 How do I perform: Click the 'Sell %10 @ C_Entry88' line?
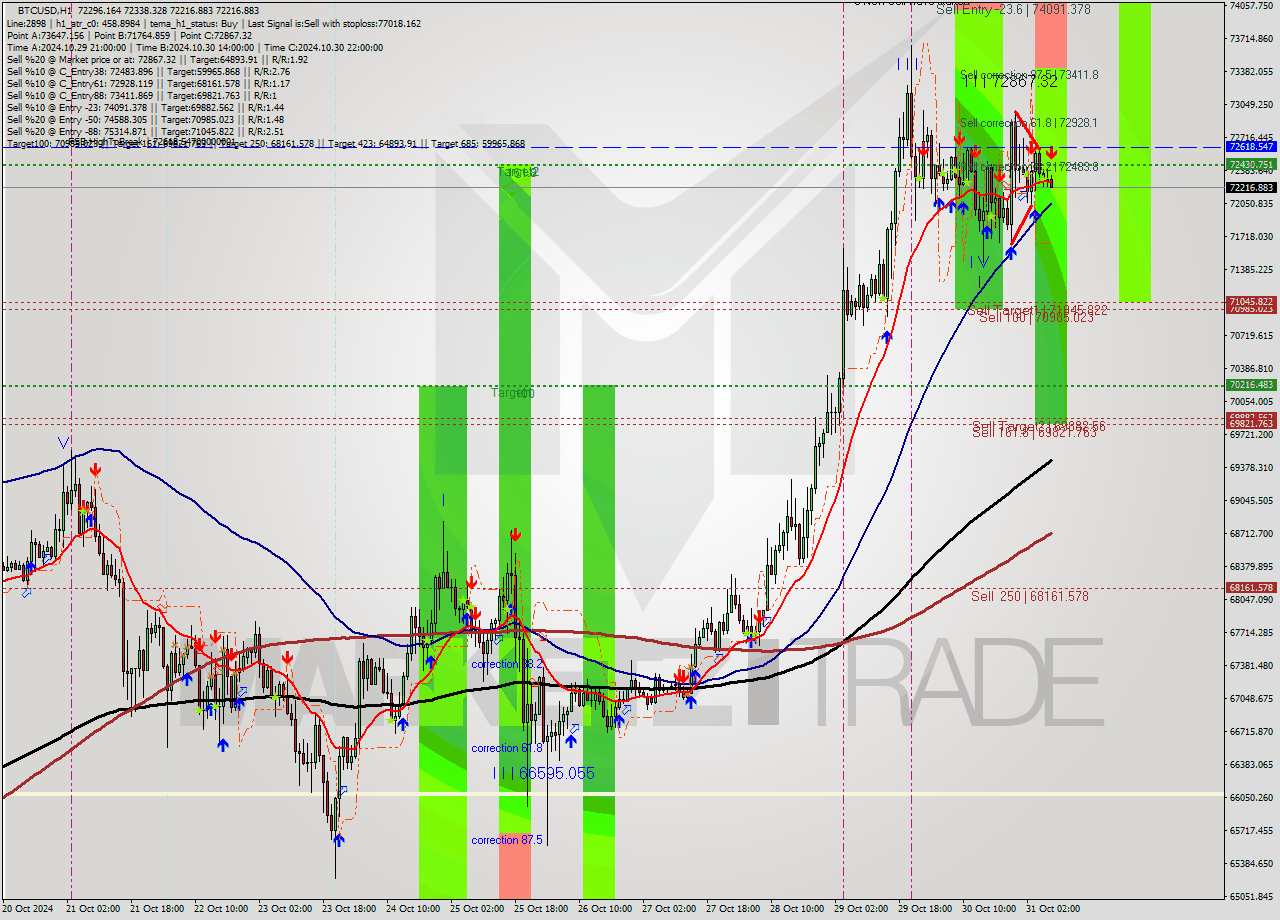click(141, 95)
